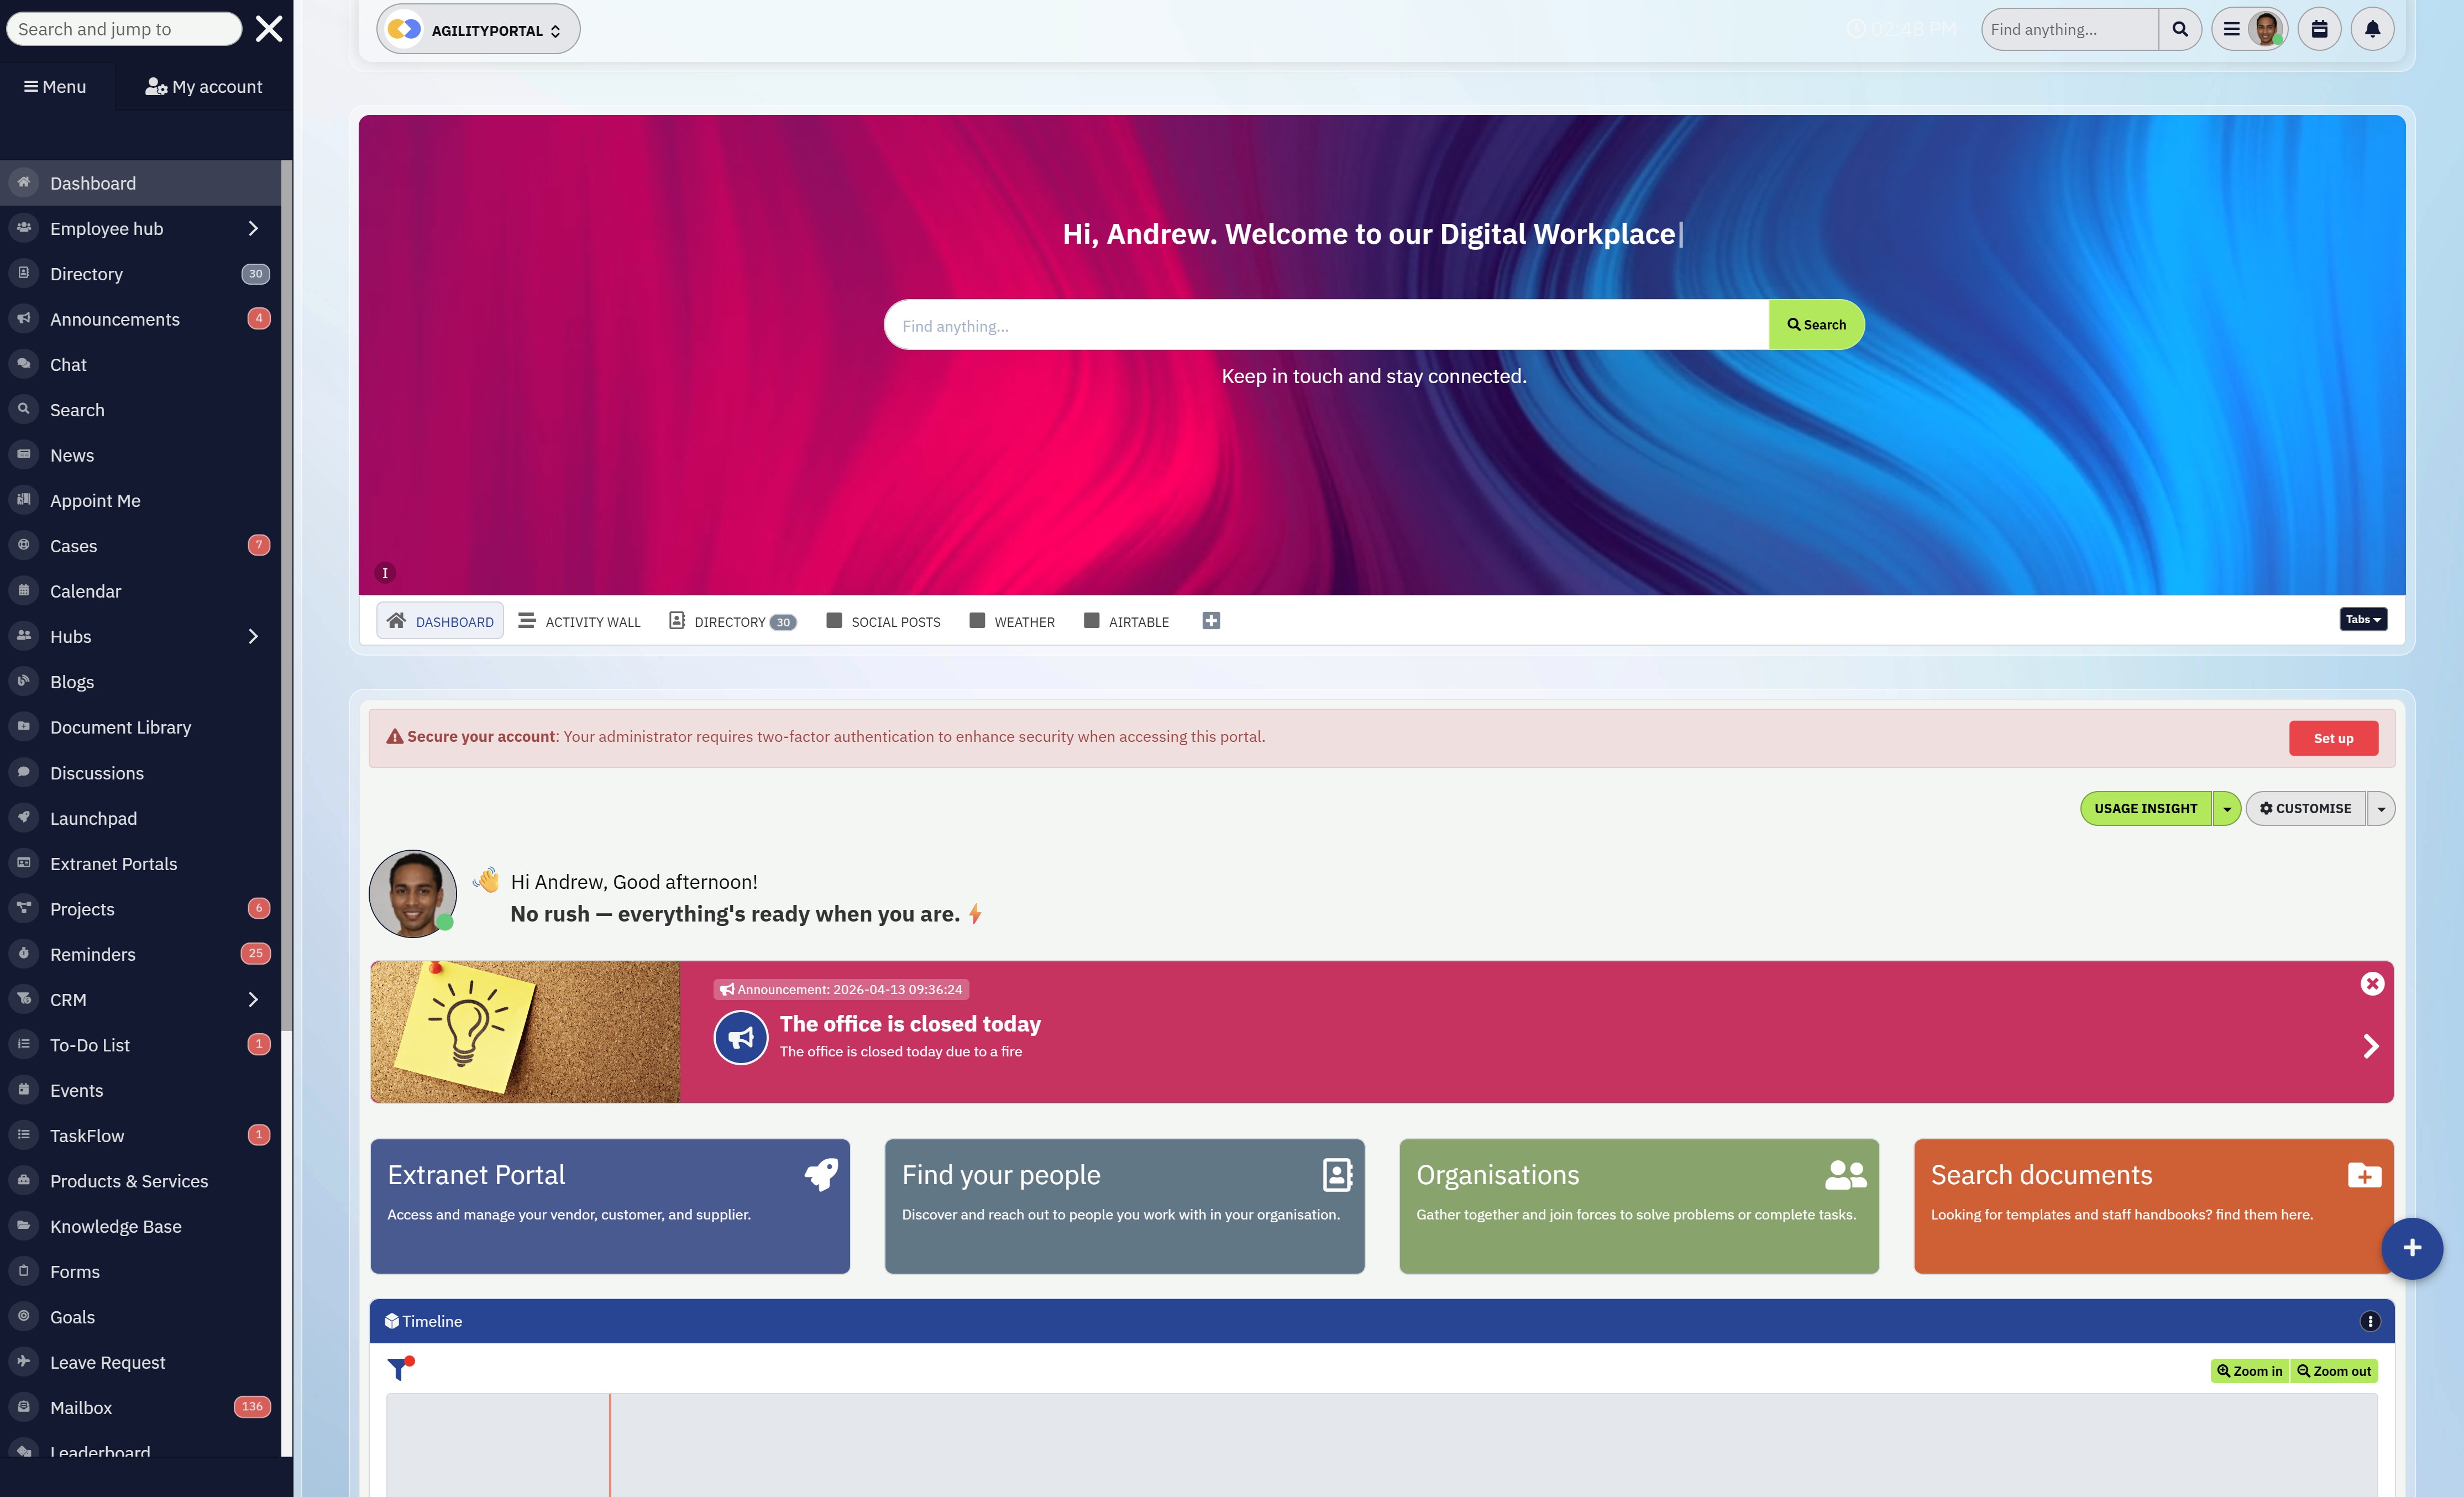The height and width of the screenshot is (1497, 2464).
Task: Dismiss the office closed announcement banner
Action: coord(2372,984)
